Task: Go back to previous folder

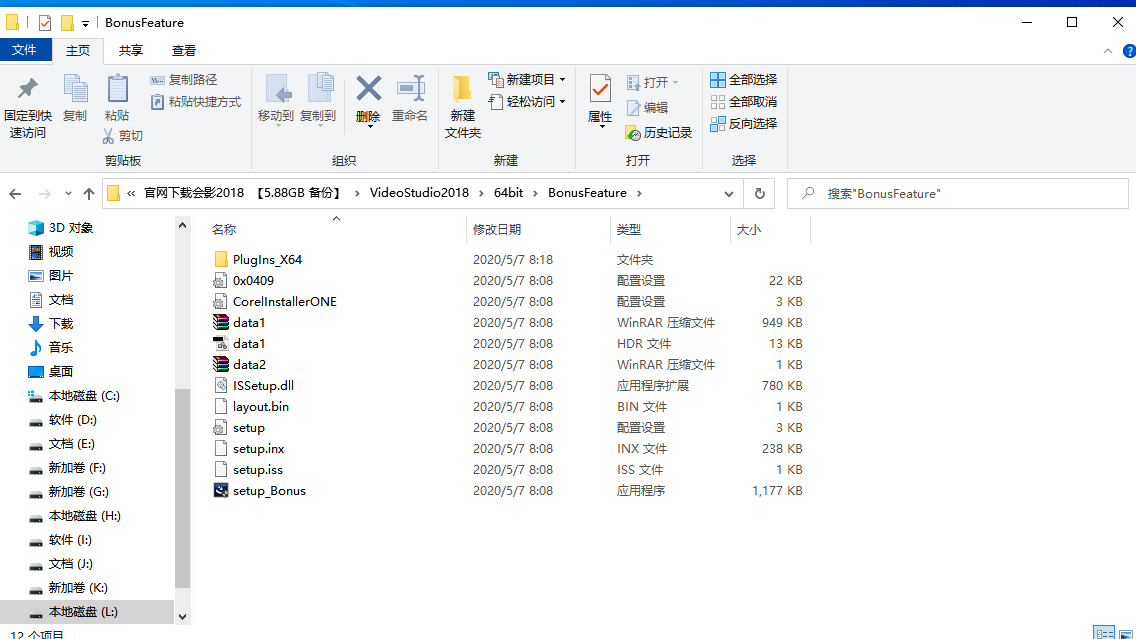Action: pyautogui.click(x=15, y=193)
